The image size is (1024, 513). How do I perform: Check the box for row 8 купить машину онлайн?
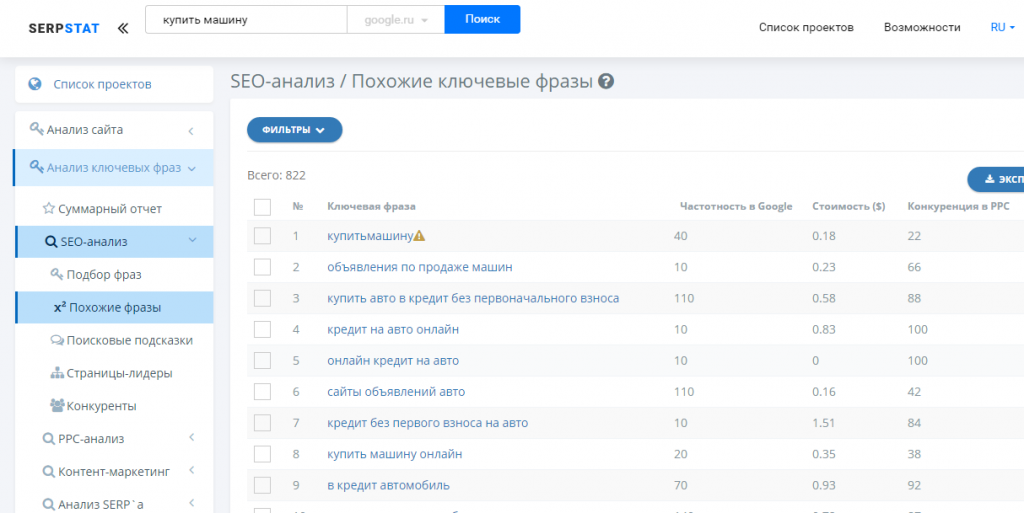(262, 454)
